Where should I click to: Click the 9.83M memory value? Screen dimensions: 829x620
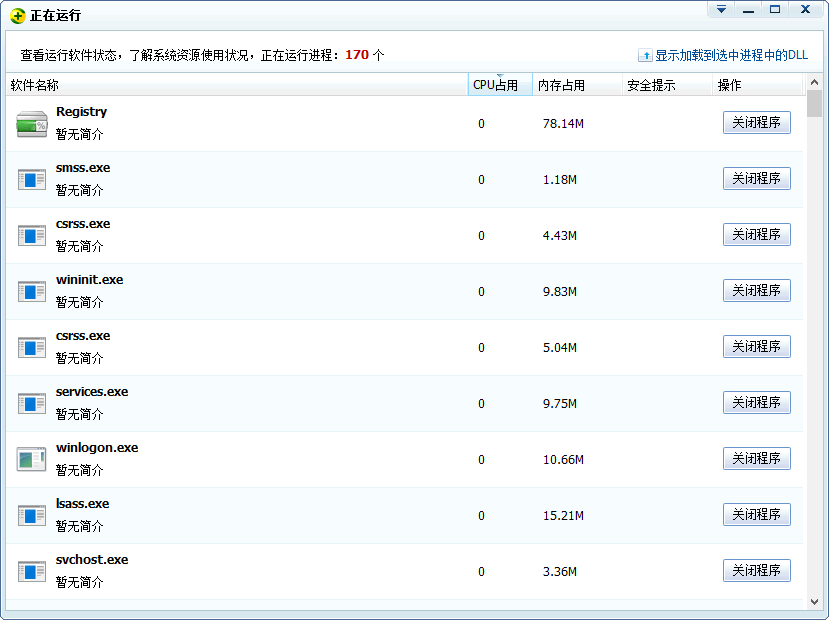click(x=559, y=292)
